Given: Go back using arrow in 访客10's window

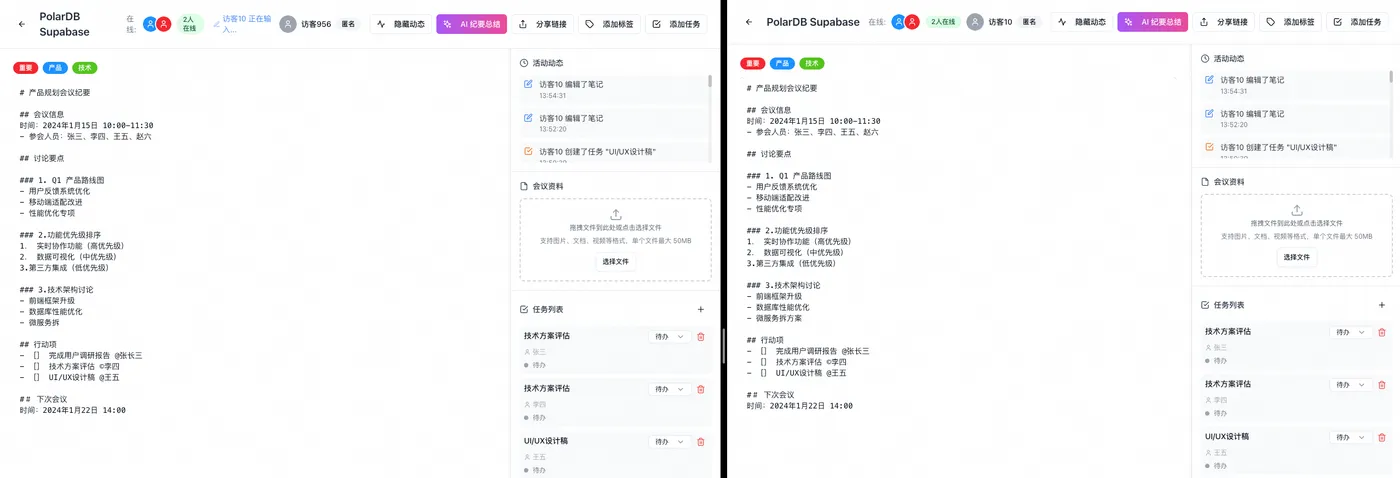Looking at the screenshot, I should coord(749,22).
